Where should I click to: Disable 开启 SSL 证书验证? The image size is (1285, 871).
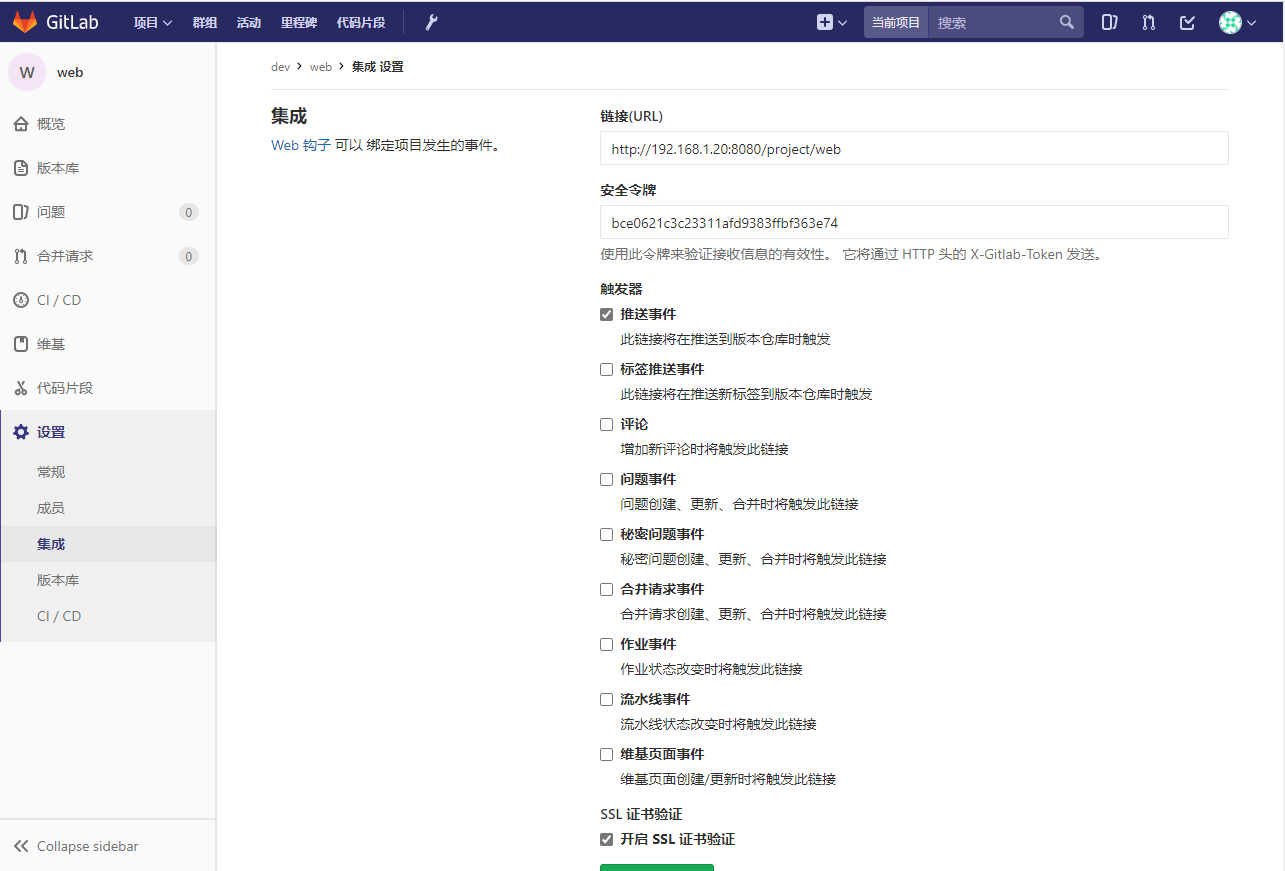coord(606,839)
